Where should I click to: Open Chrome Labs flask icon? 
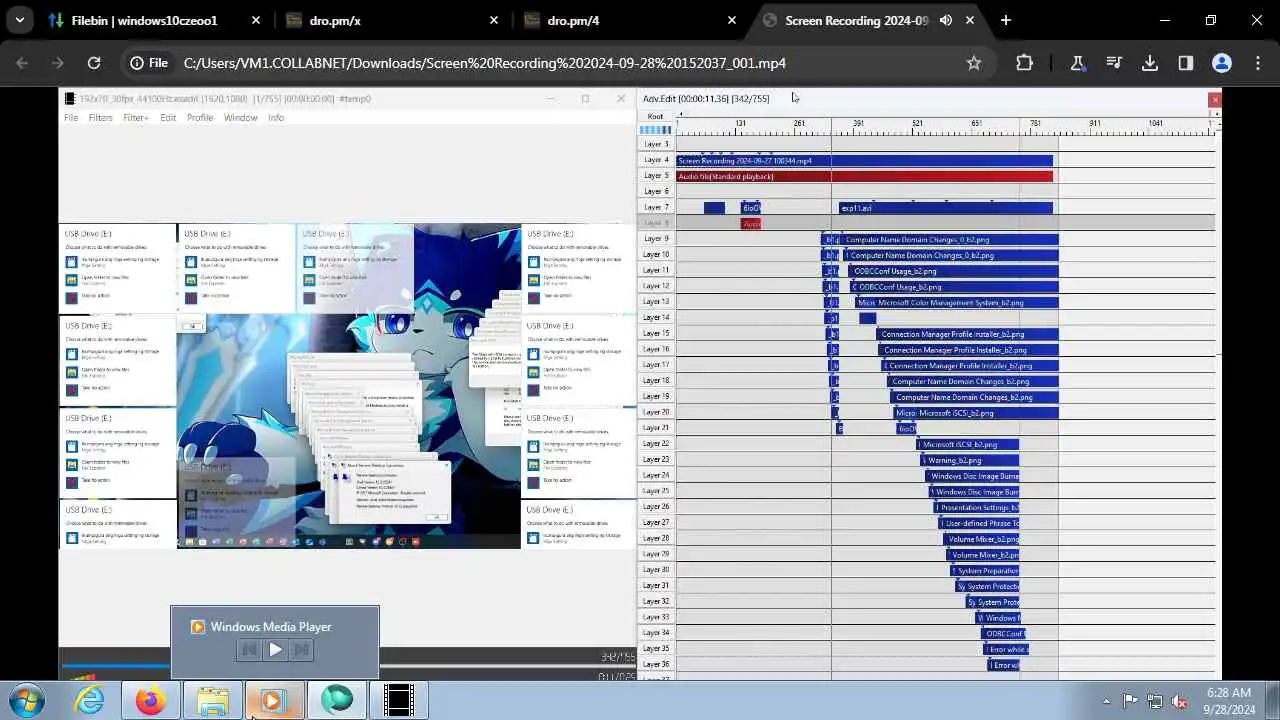[x=1078, y=63]
